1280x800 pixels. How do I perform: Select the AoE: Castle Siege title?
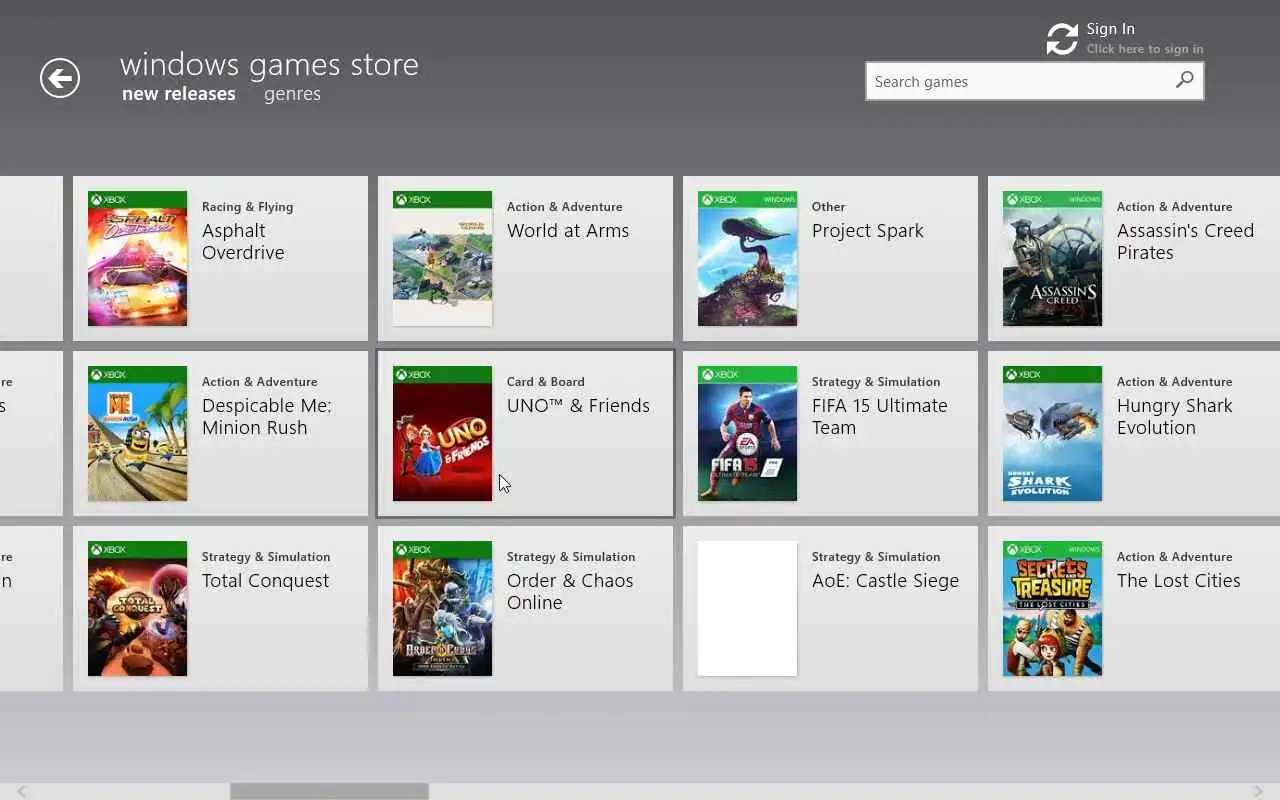click(x=885, y=581)
